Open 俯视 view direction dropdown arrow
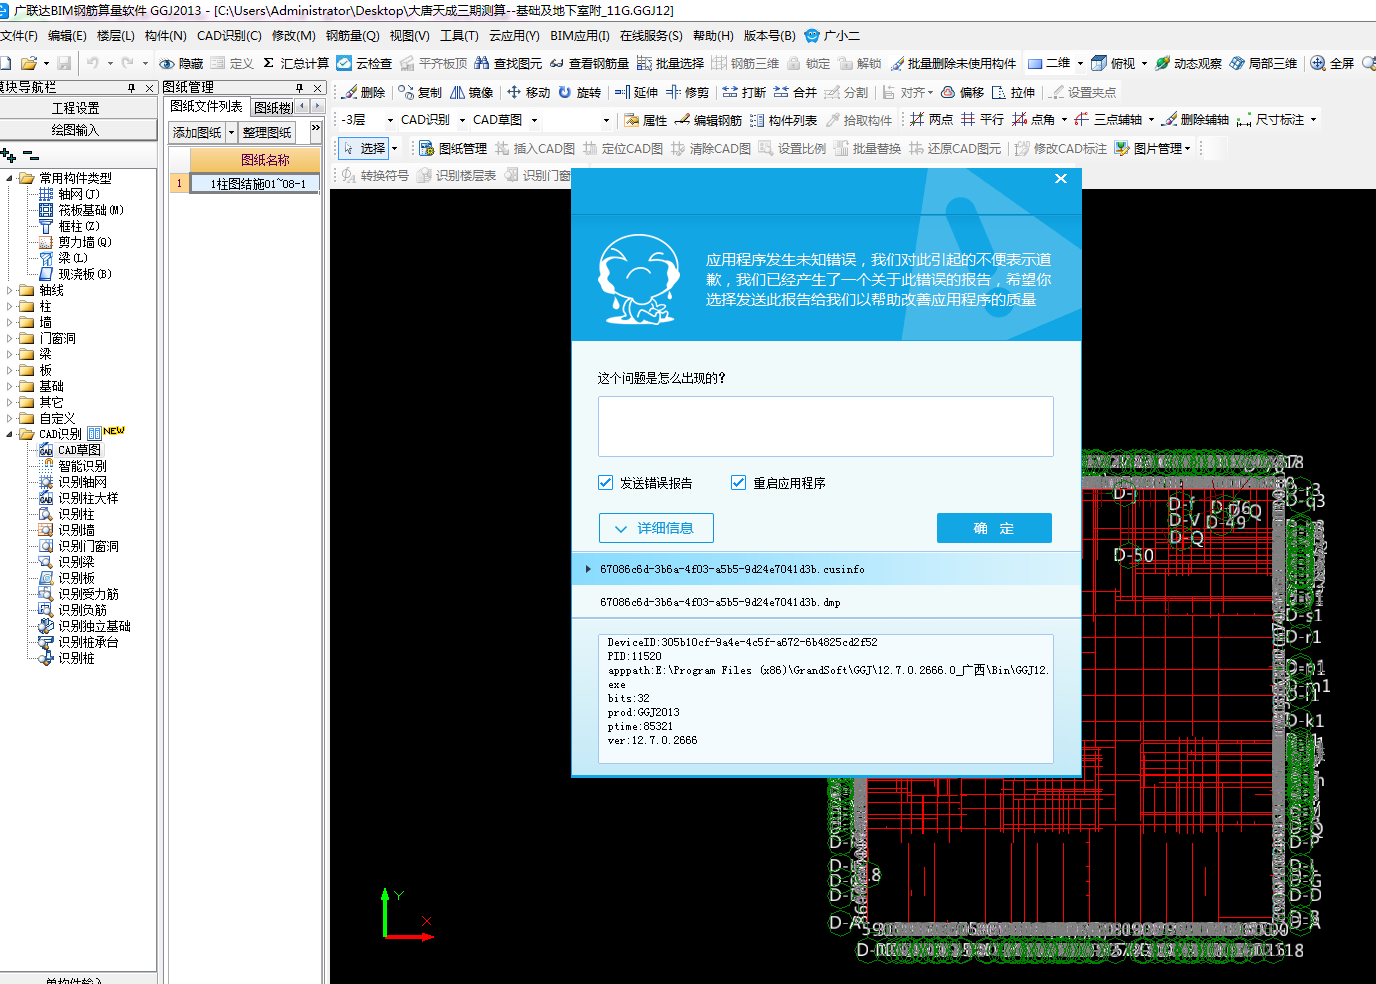The height and width of the screenshot is (984, 1376). pyautogui.click(x=1145, y=63)
